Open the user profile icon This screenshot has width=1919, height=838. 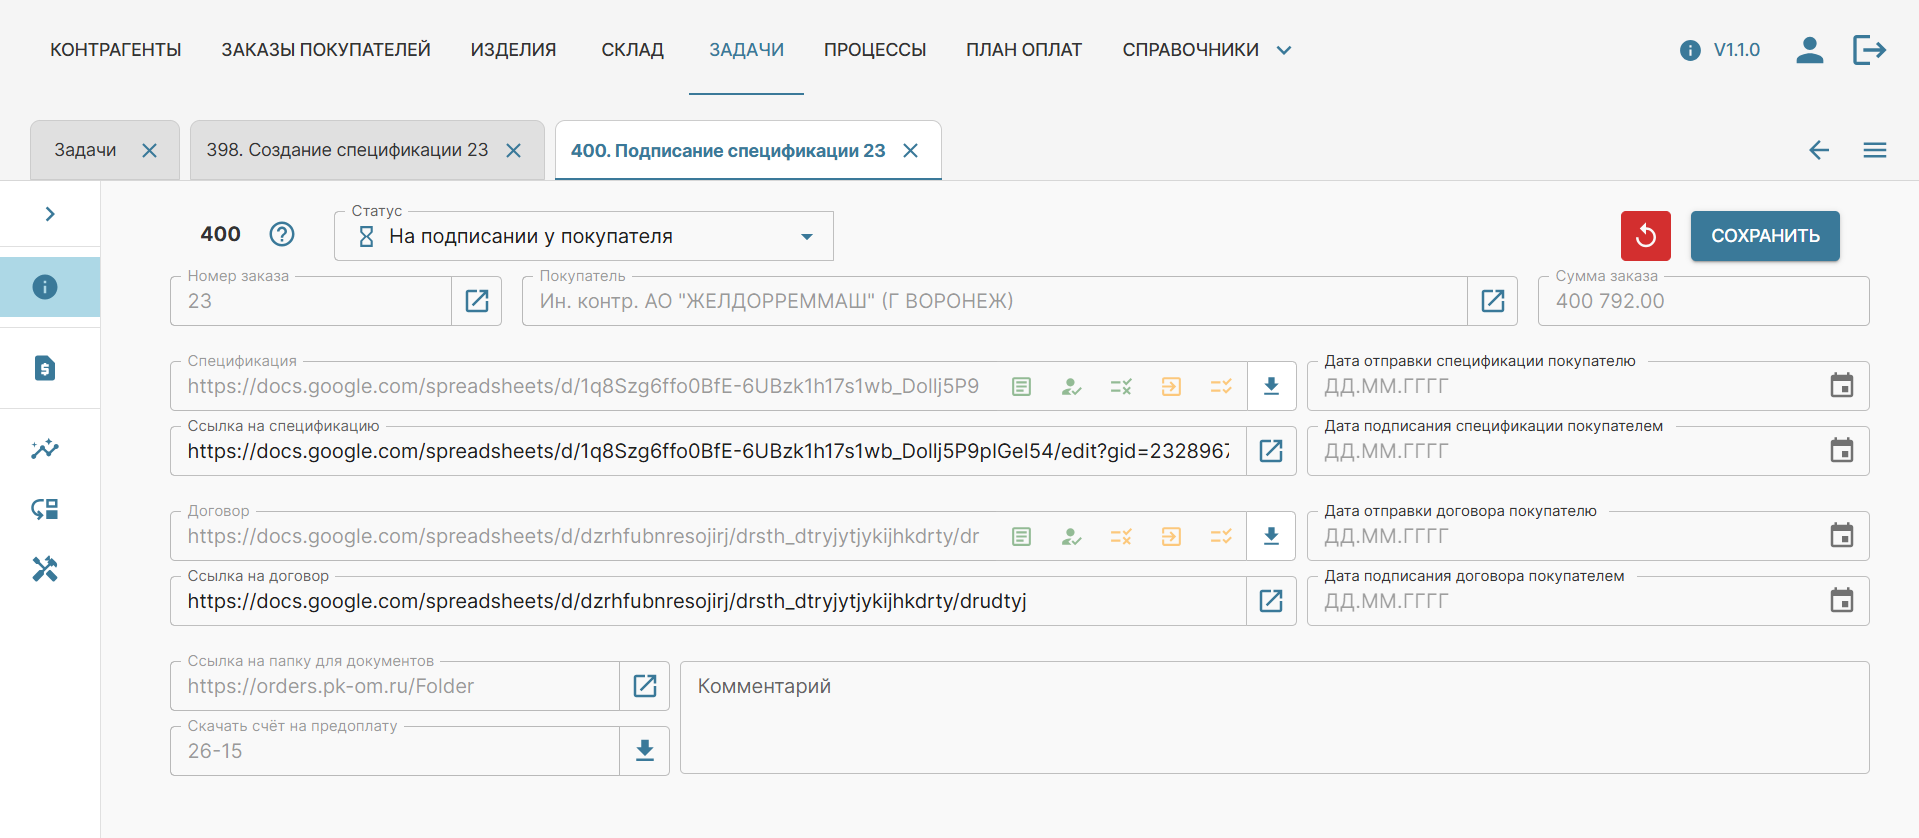point(1809,50)
